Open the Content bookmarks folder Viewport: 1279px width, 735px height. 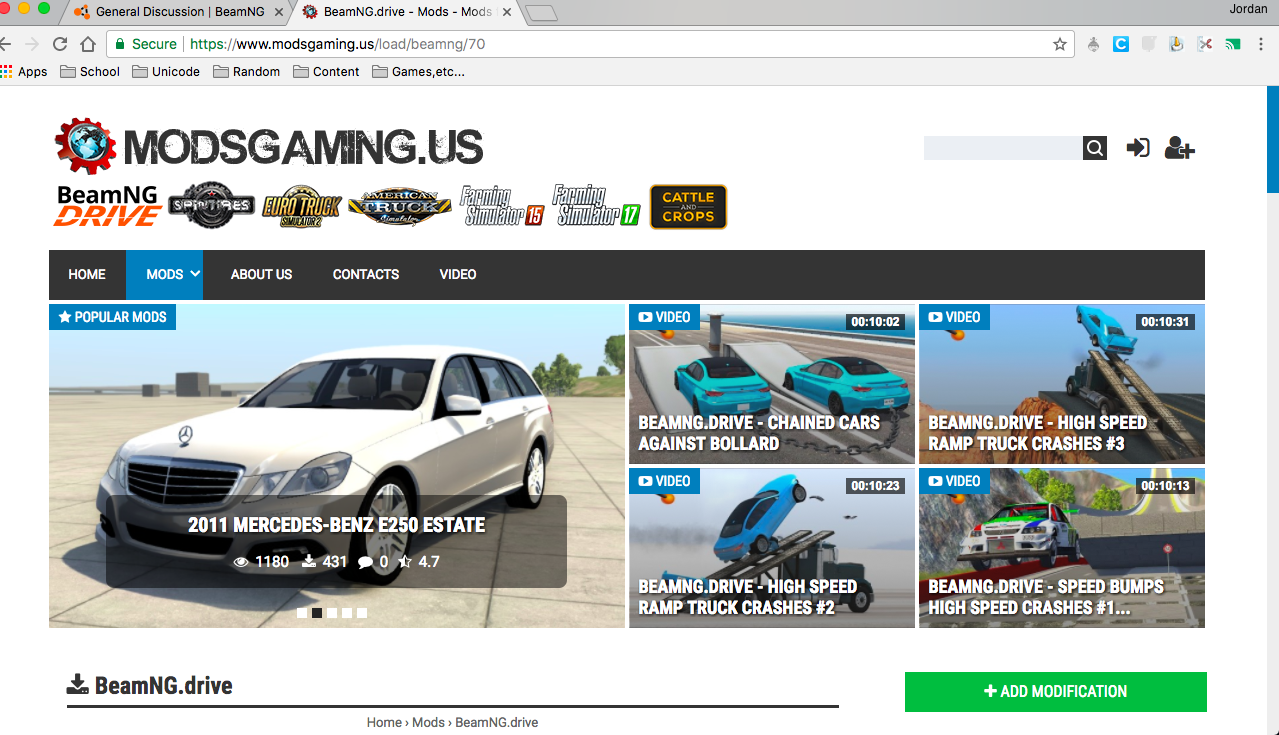click(326, 72)
